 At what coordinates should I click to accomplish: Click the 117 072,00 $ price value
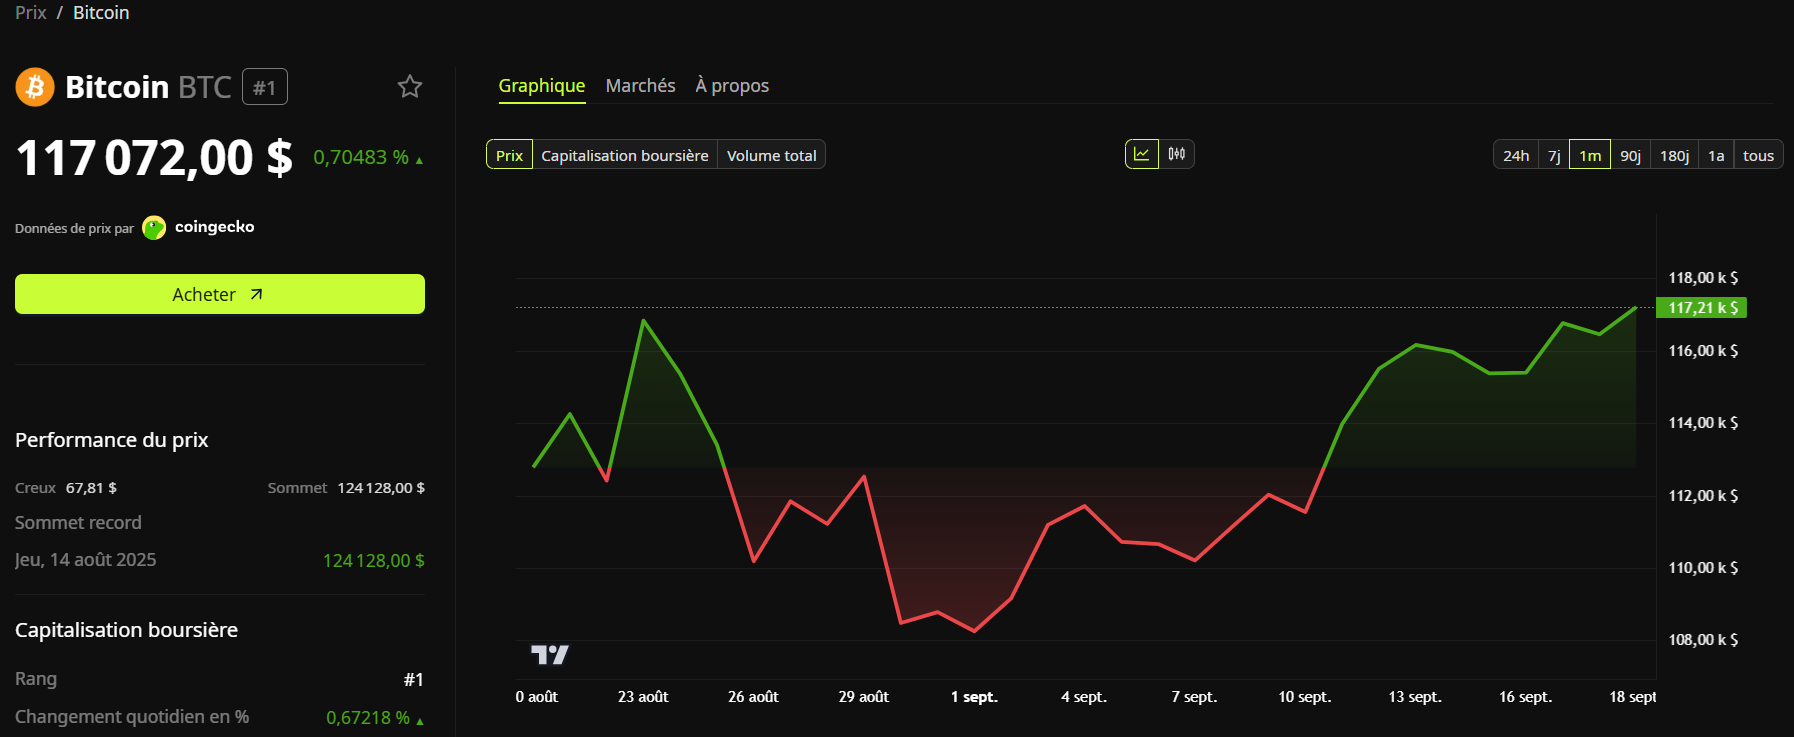155,158
